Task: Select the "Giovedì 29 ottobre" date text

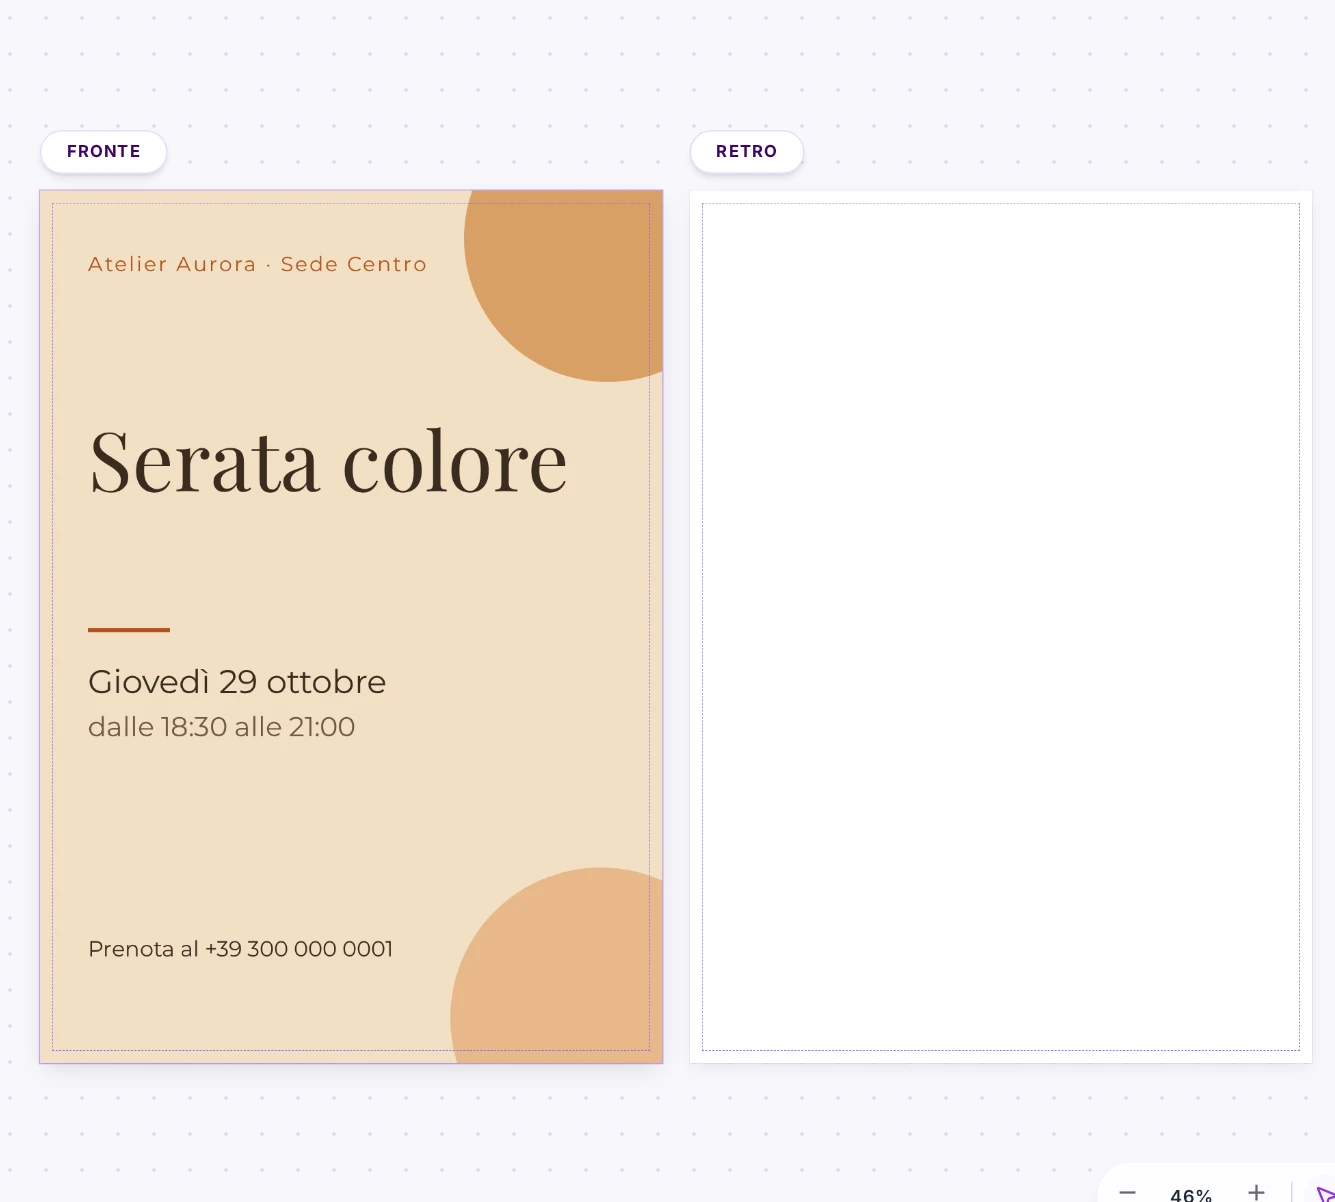Action: click(x=237, y=682)
